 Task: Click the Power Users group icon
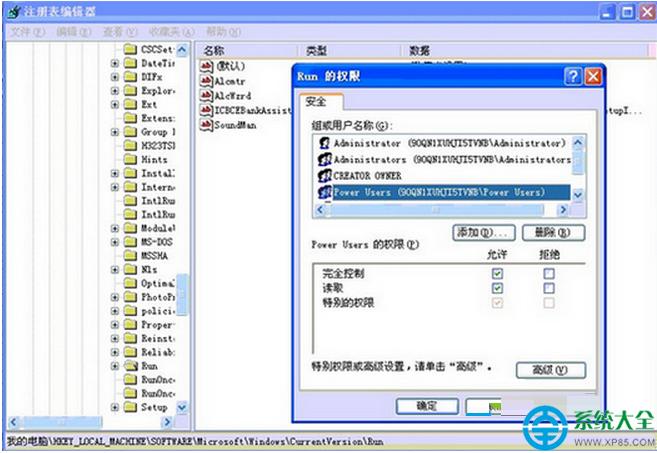pyautogui.click(x=325, y=192)
